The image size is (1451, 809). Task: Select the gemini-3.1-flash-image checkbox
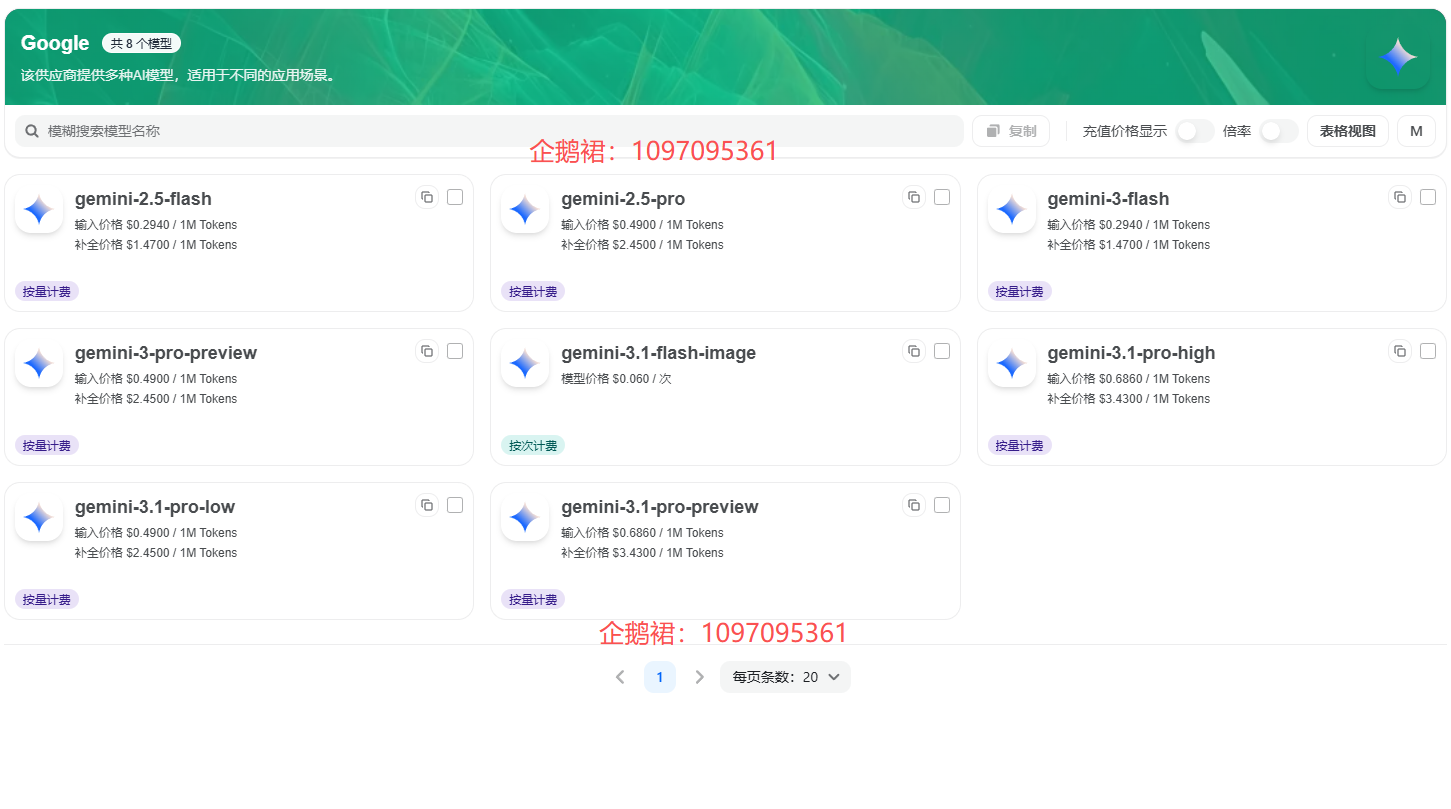click(942, 351)
